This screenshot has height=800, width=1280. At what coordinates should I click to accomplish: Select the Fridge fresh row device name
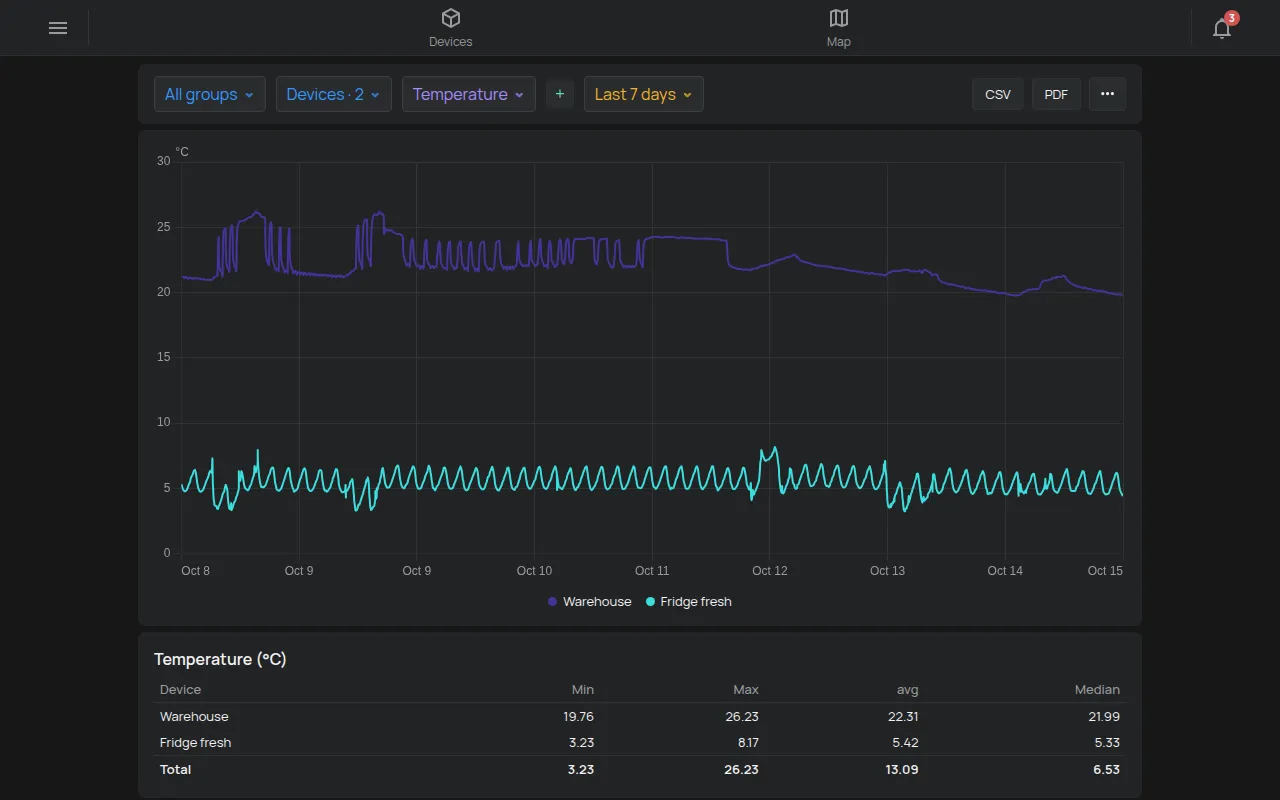pyautogui.click(x=196, y=743)
